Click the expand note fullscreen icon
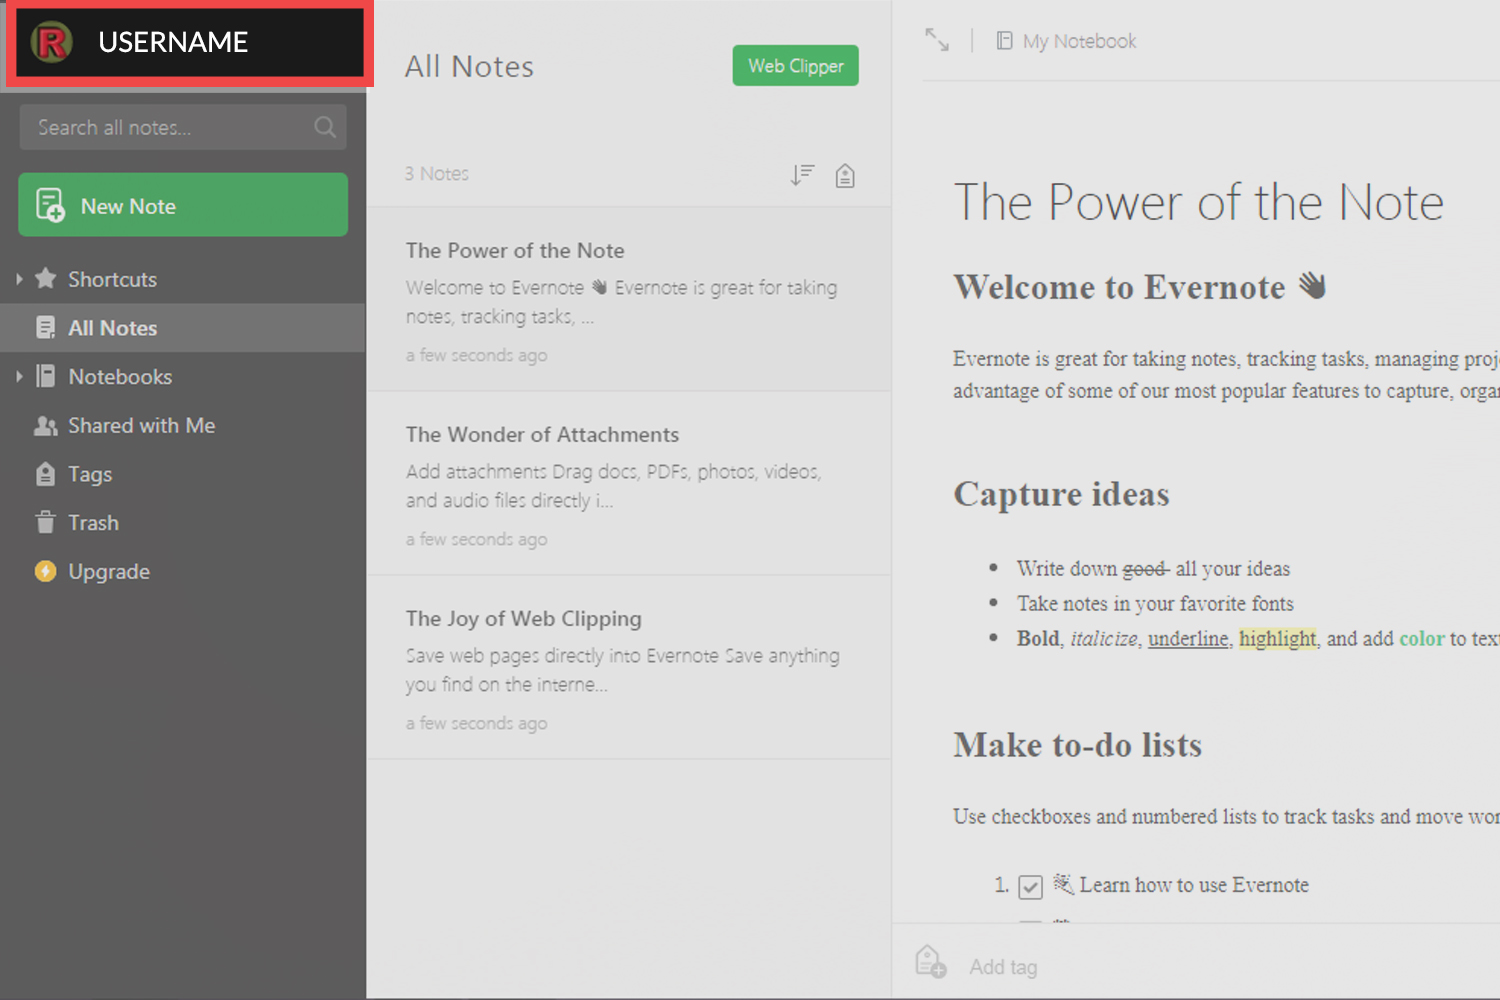 937,40
